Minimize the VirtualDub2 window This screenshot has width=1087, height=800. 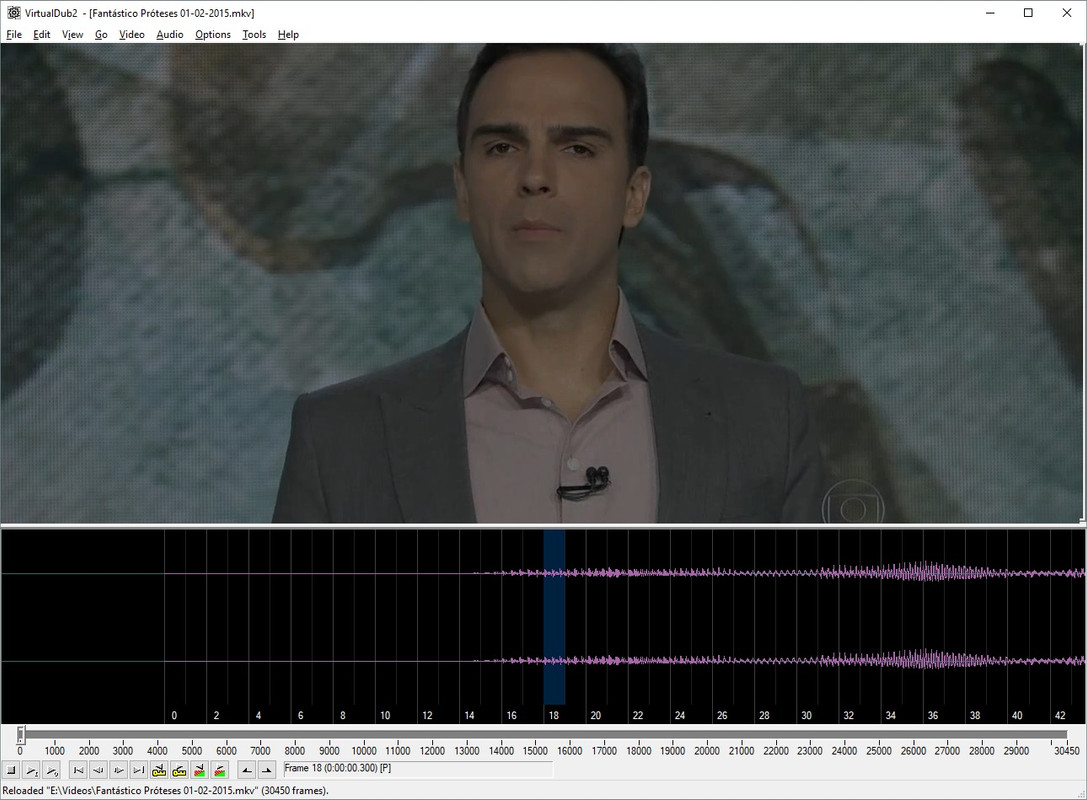pos(991,12)
